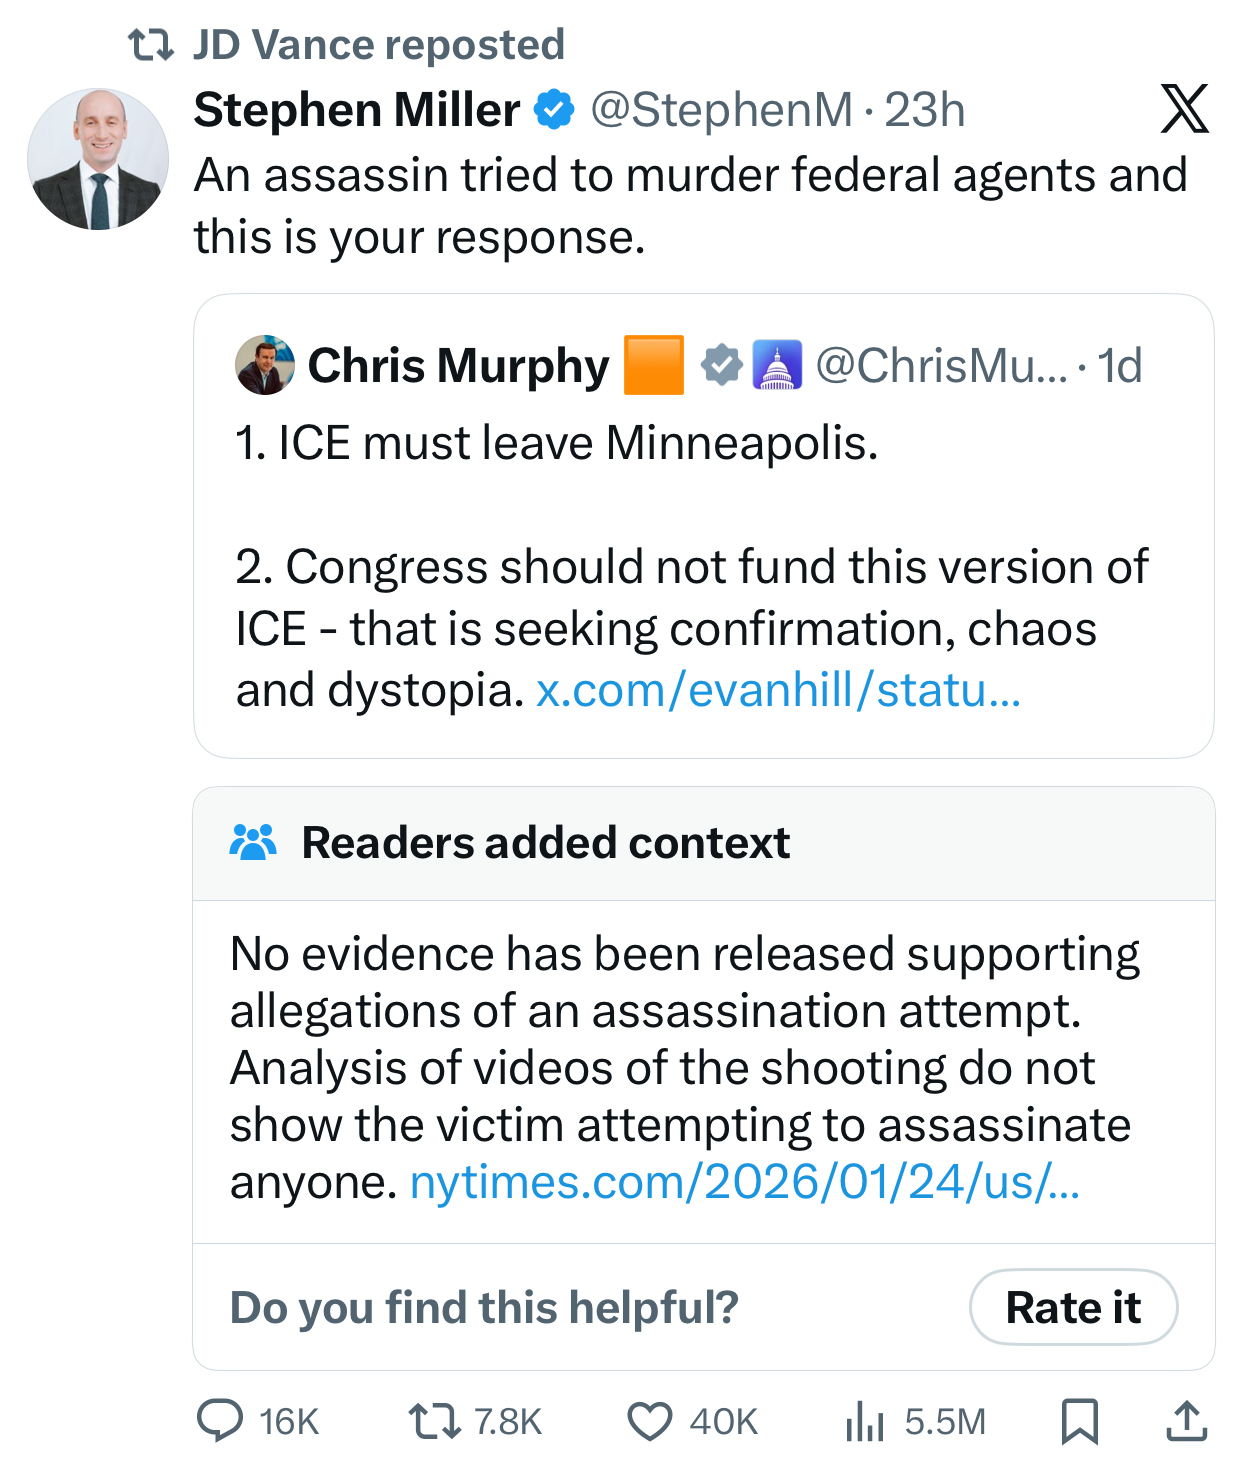The width and height of the screenshot is (1242, 1466).
Task: Click the JD Vance reposted label
Action: 378,45
